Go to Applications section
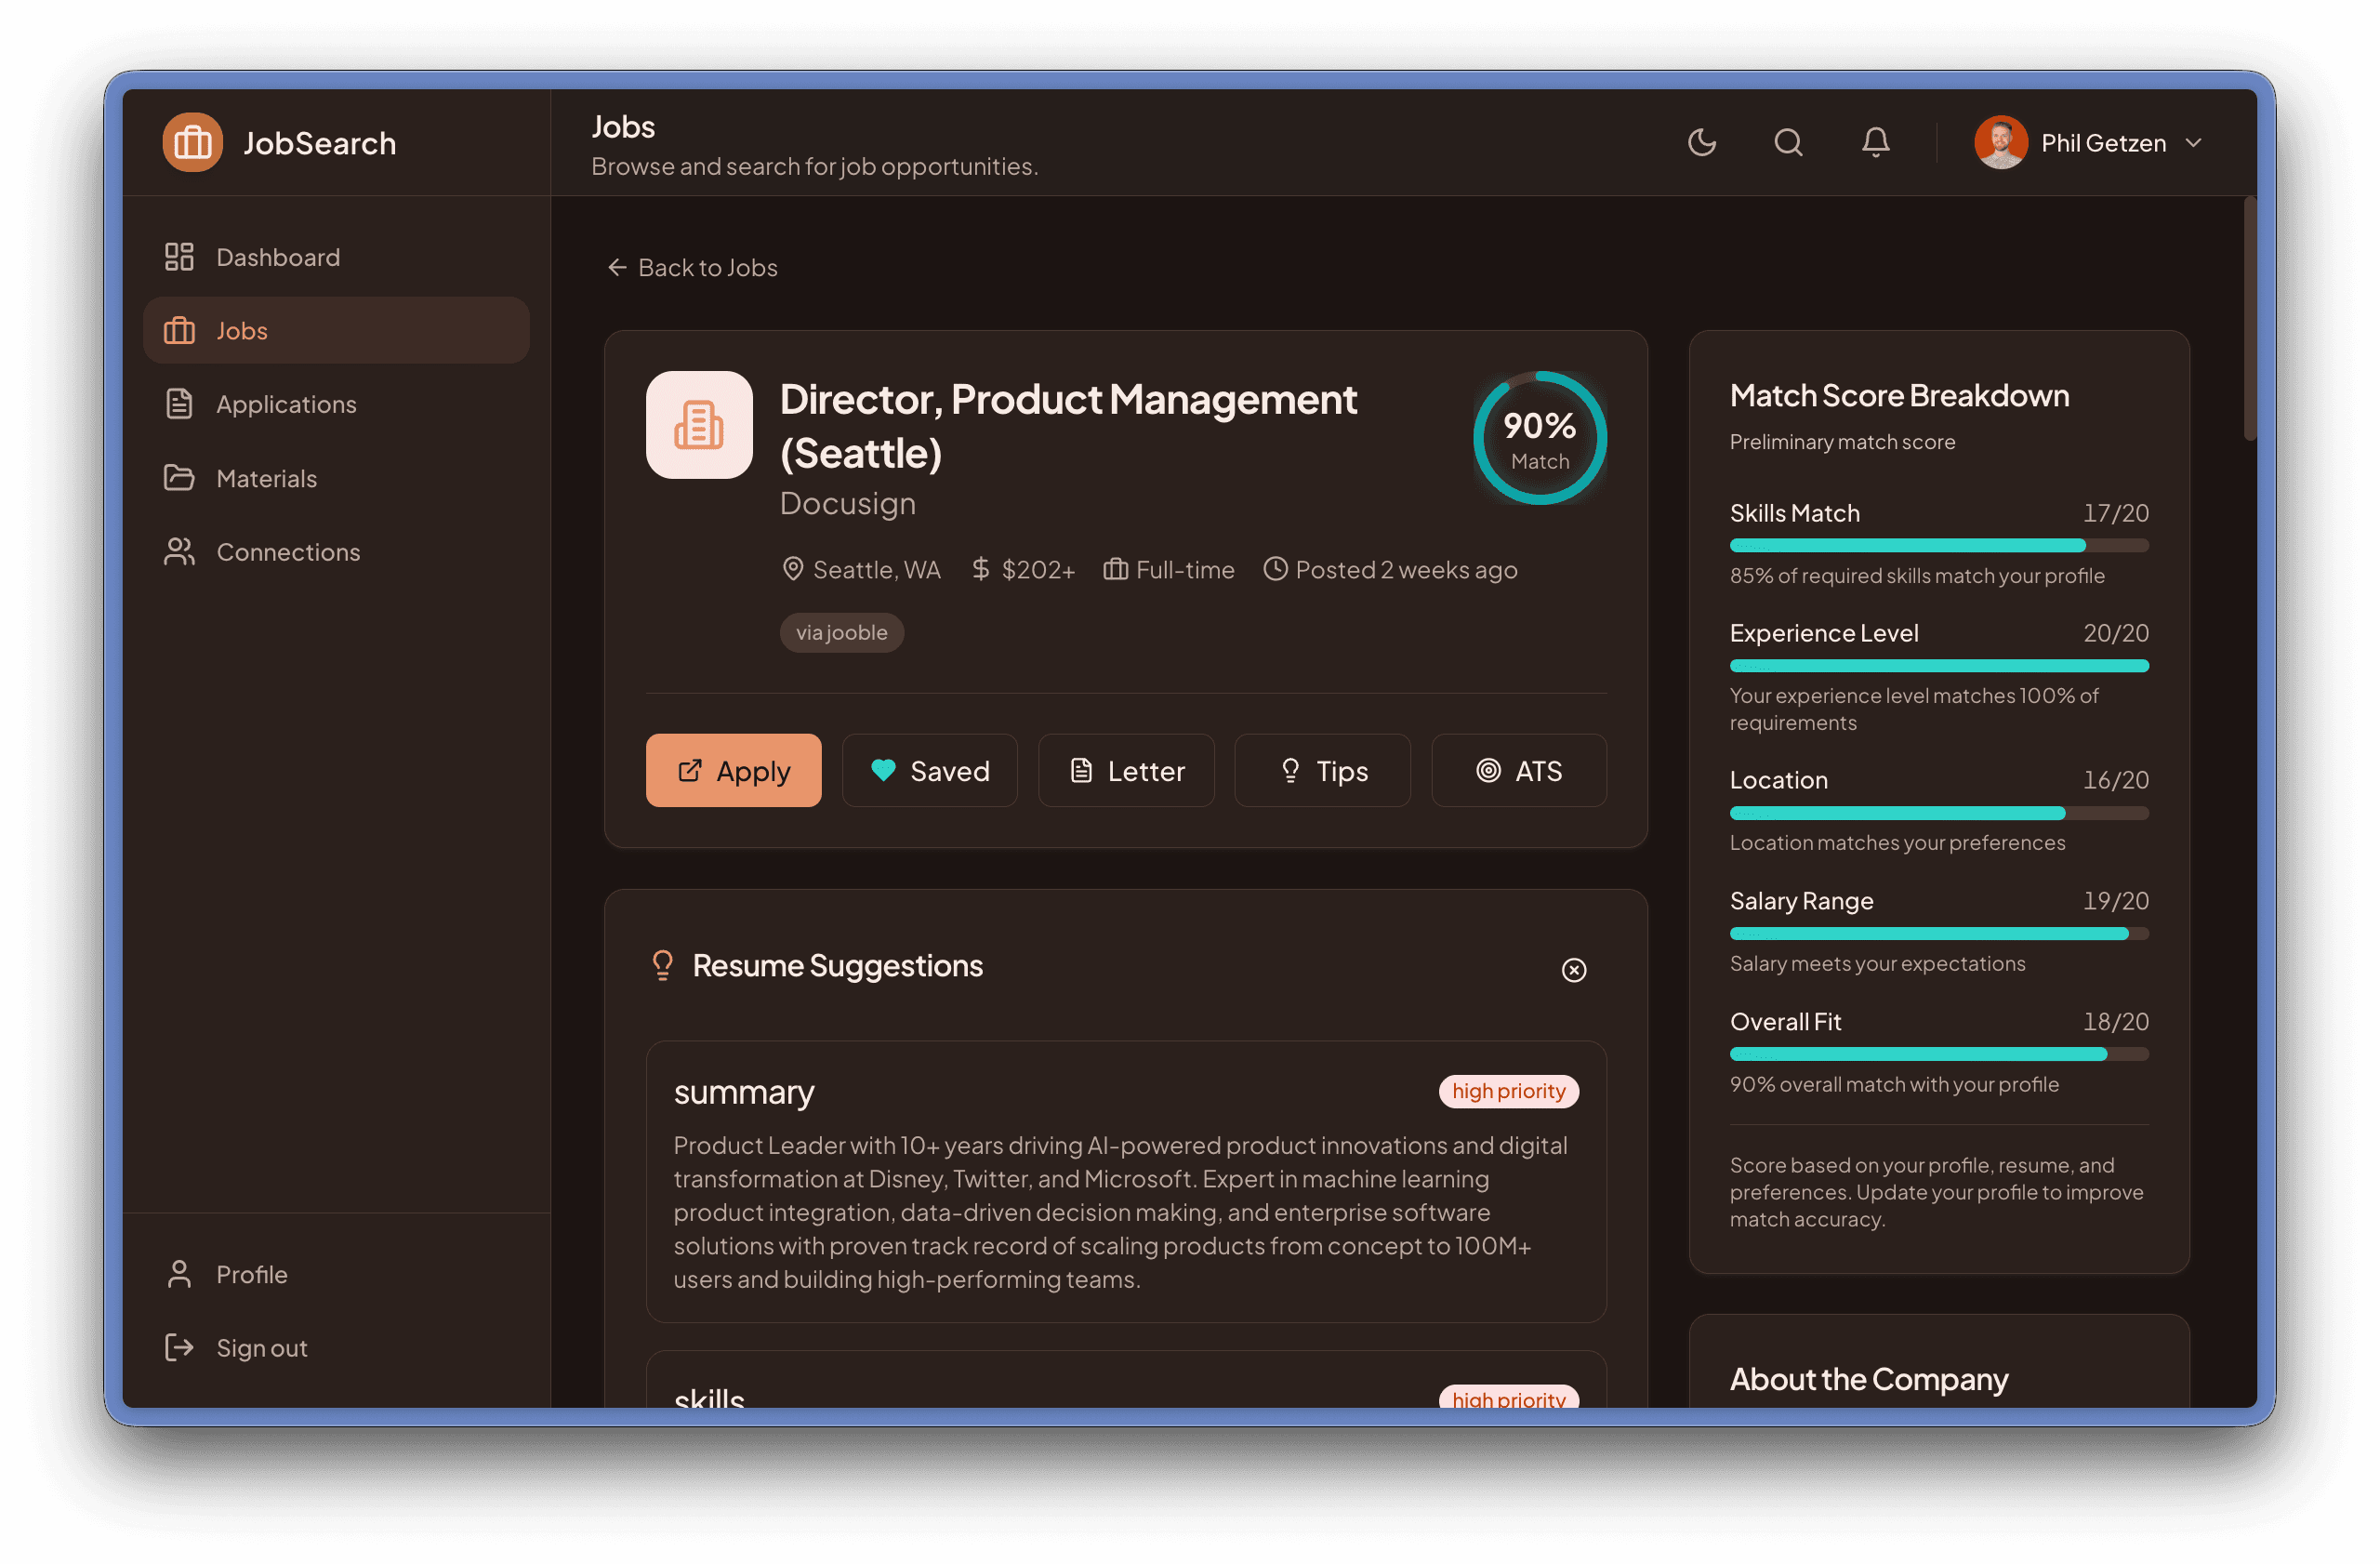 tap(285, 404)
